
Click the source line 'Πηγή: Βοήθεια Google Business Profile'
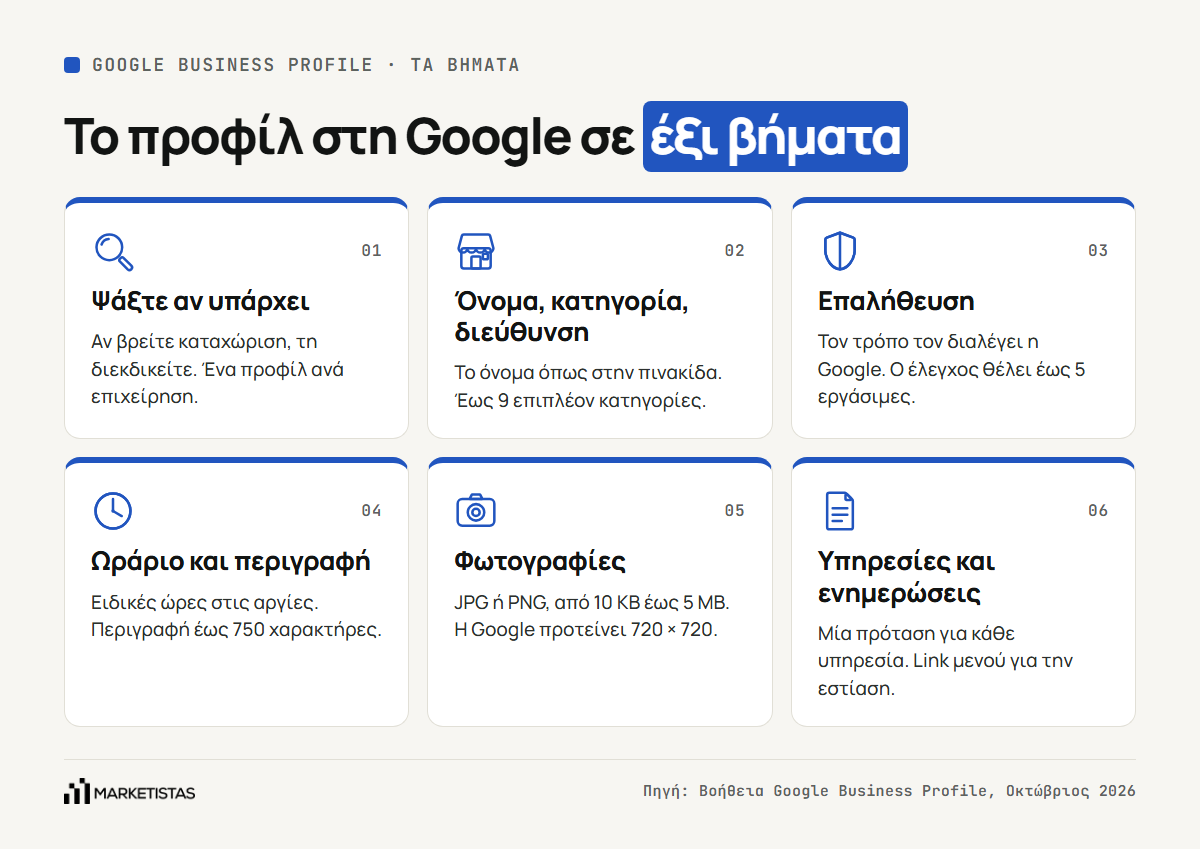point(816,791)
